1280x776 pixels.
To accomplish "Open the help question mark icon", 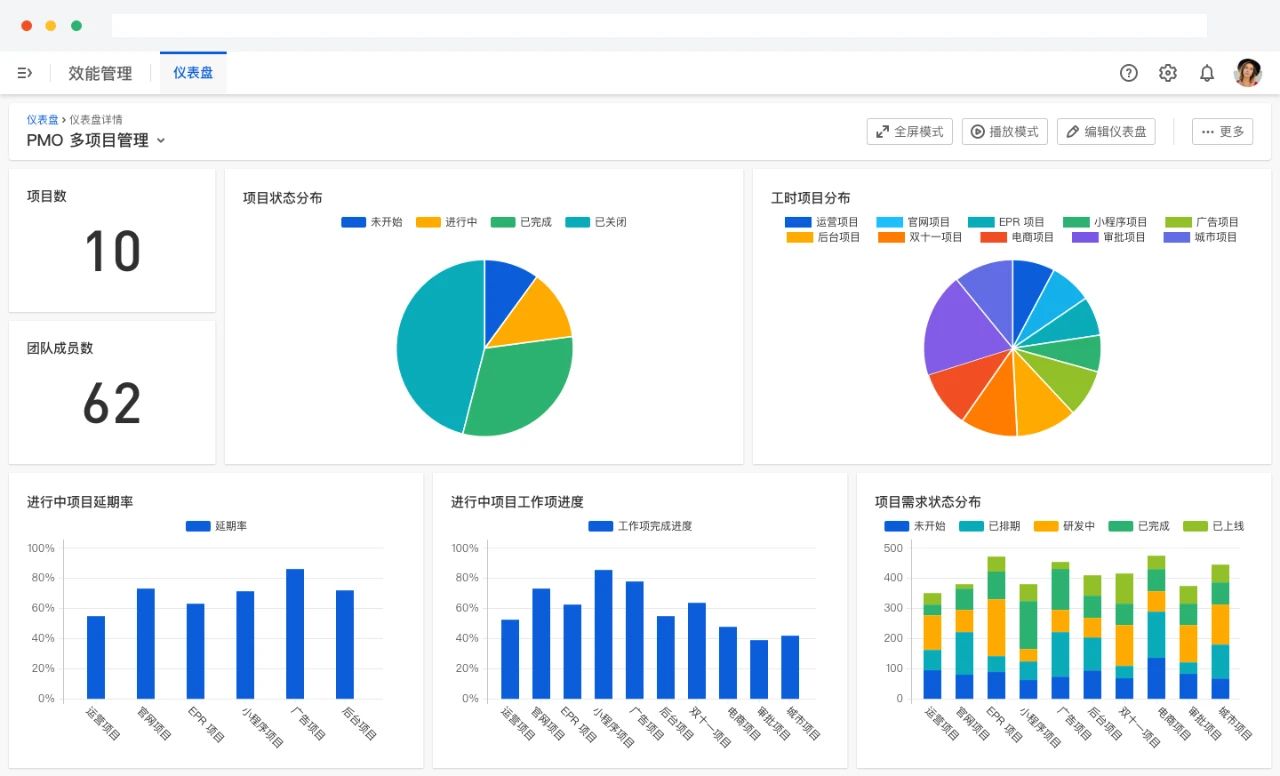I will 1128,73.
